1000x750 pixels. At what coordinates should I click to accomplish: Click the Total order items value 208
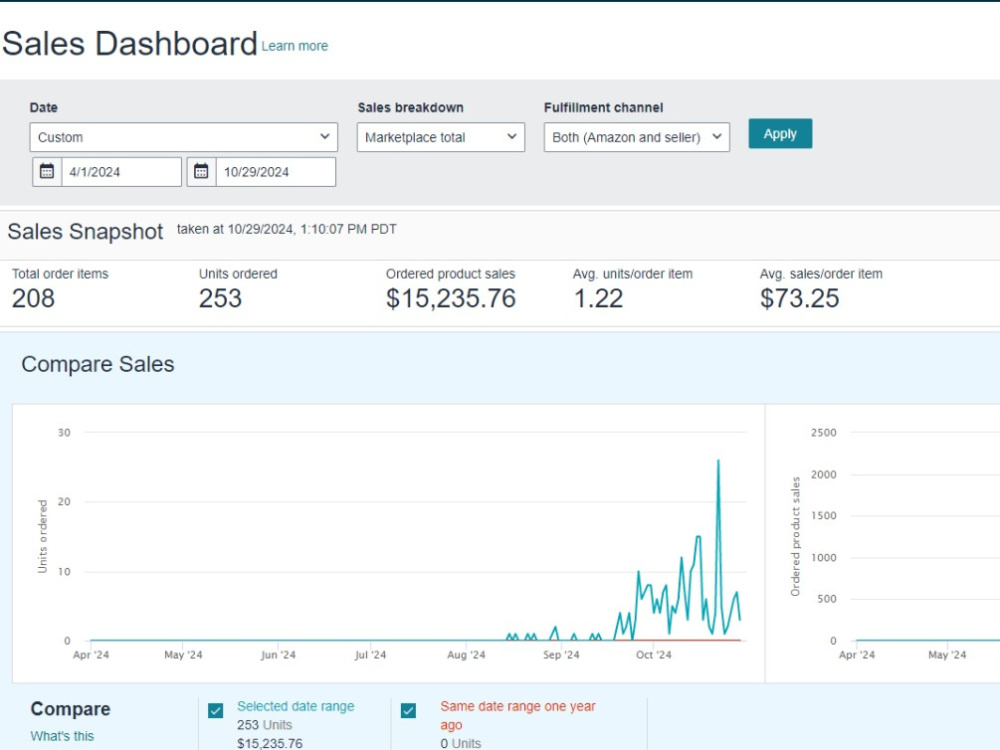[33, 298]
